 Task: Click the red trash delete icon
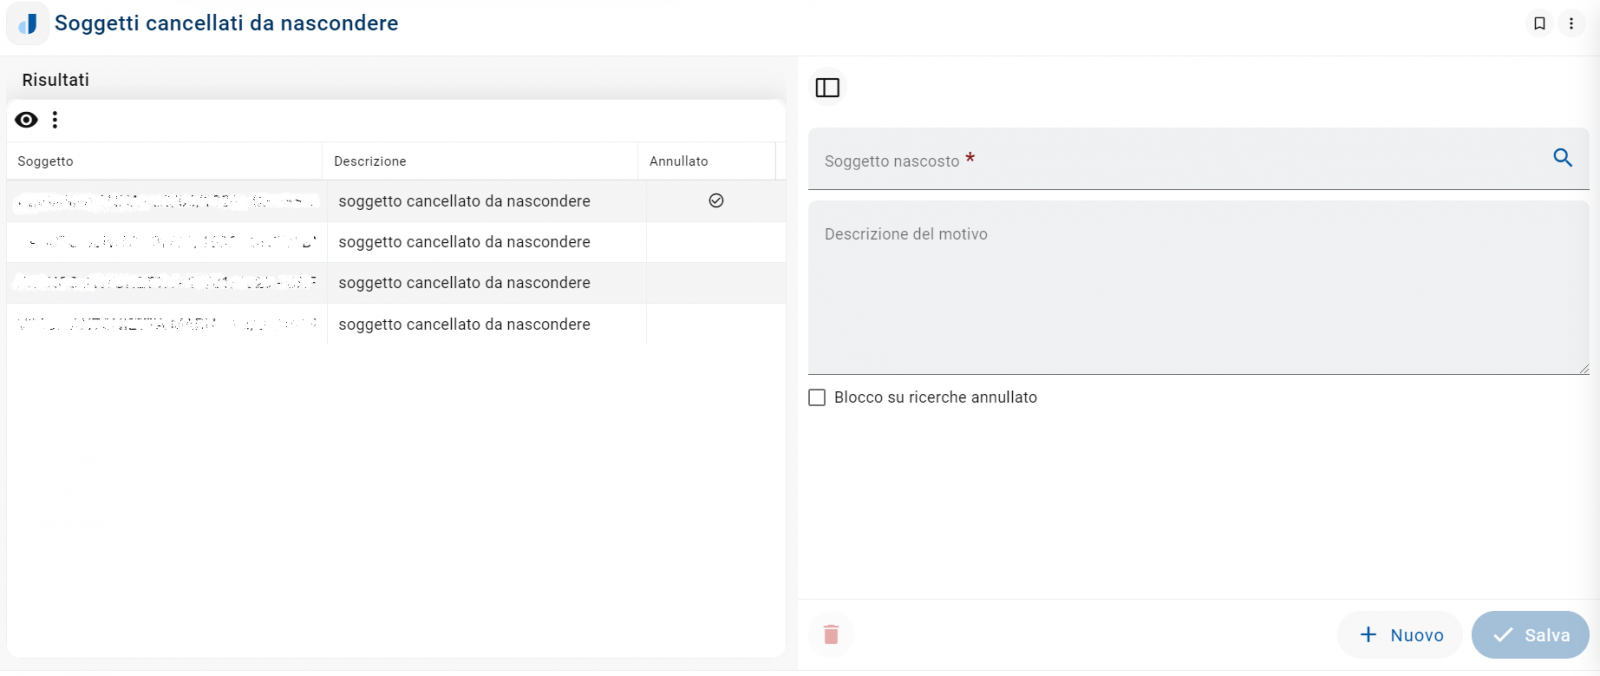coord(831,635)
